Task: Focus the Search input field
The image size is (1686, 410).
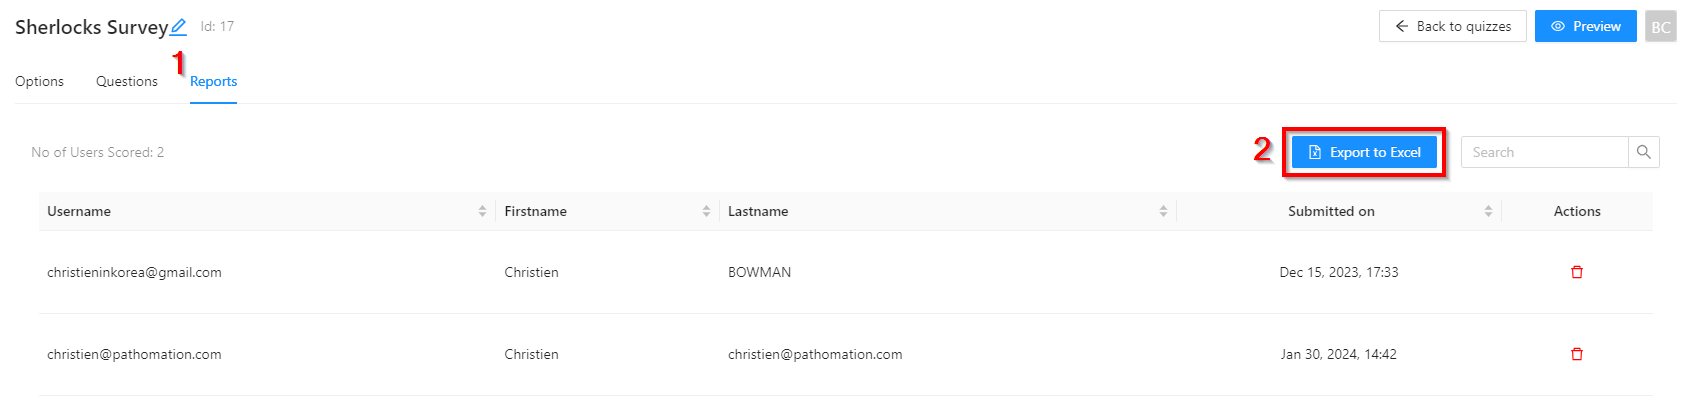Action: [x=1544, y=152]
